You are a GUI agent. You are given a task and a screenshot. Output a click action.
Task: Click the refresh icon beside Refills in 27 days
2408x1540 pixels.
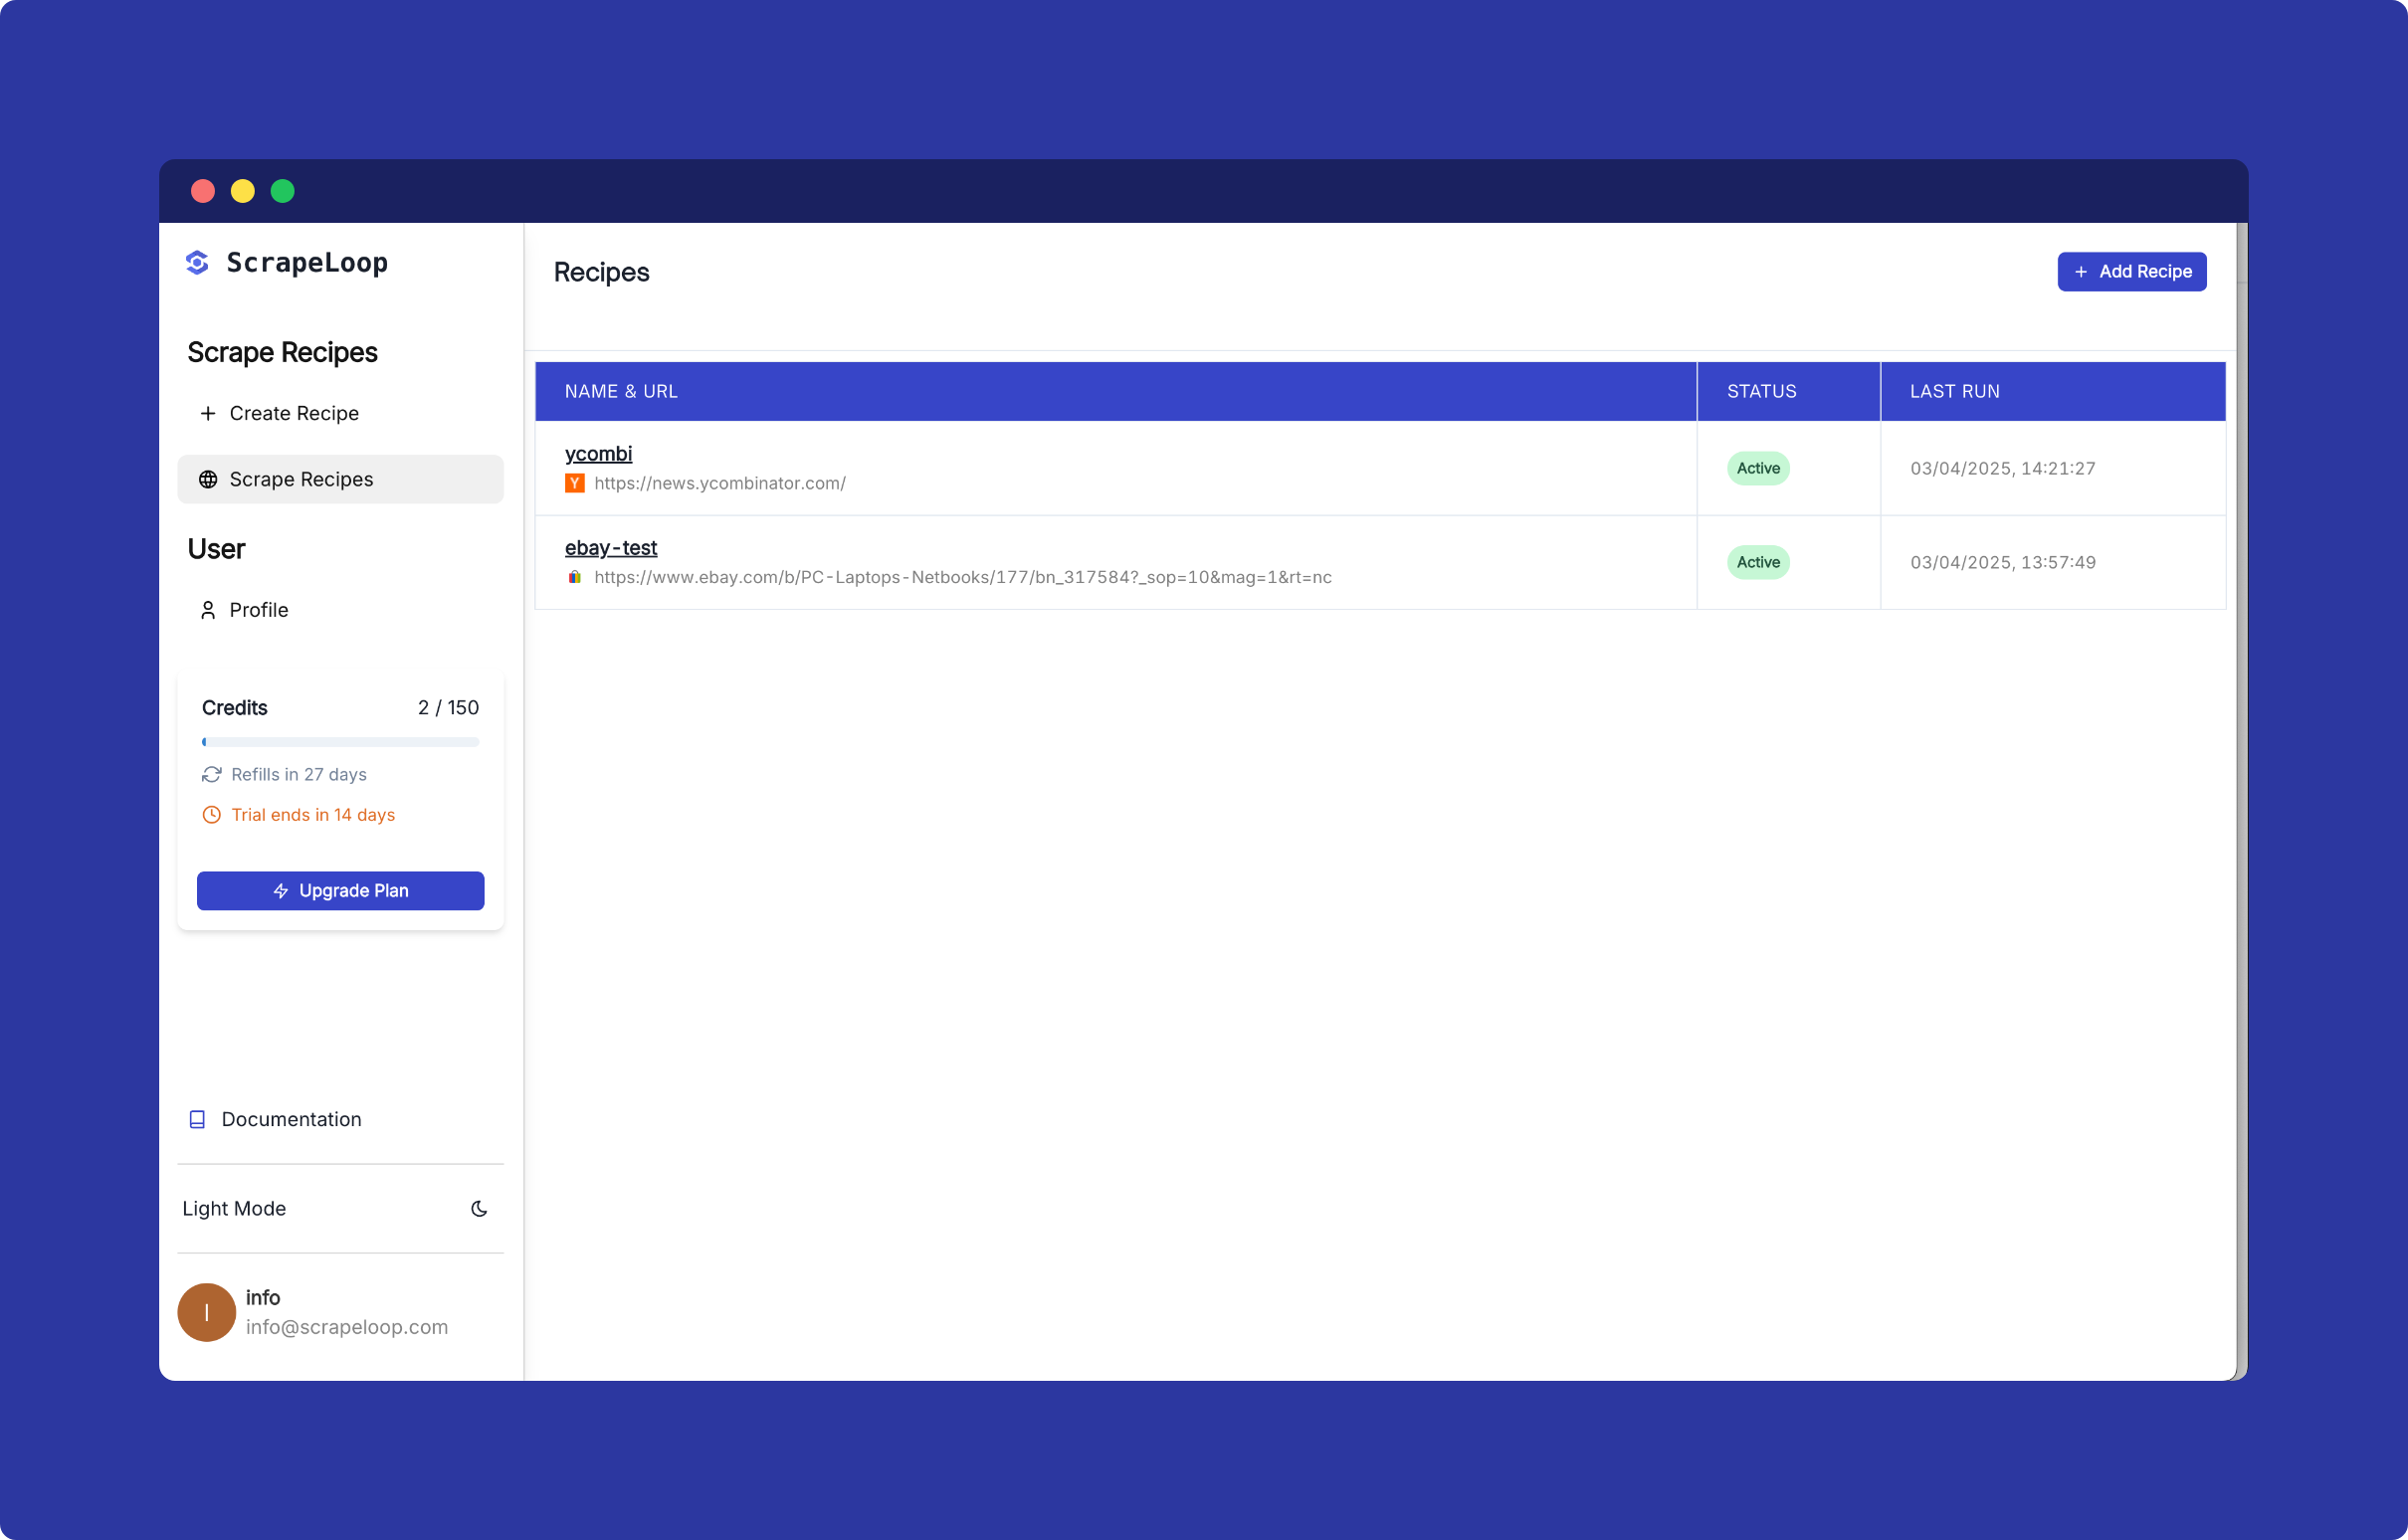tap(212, 775)
